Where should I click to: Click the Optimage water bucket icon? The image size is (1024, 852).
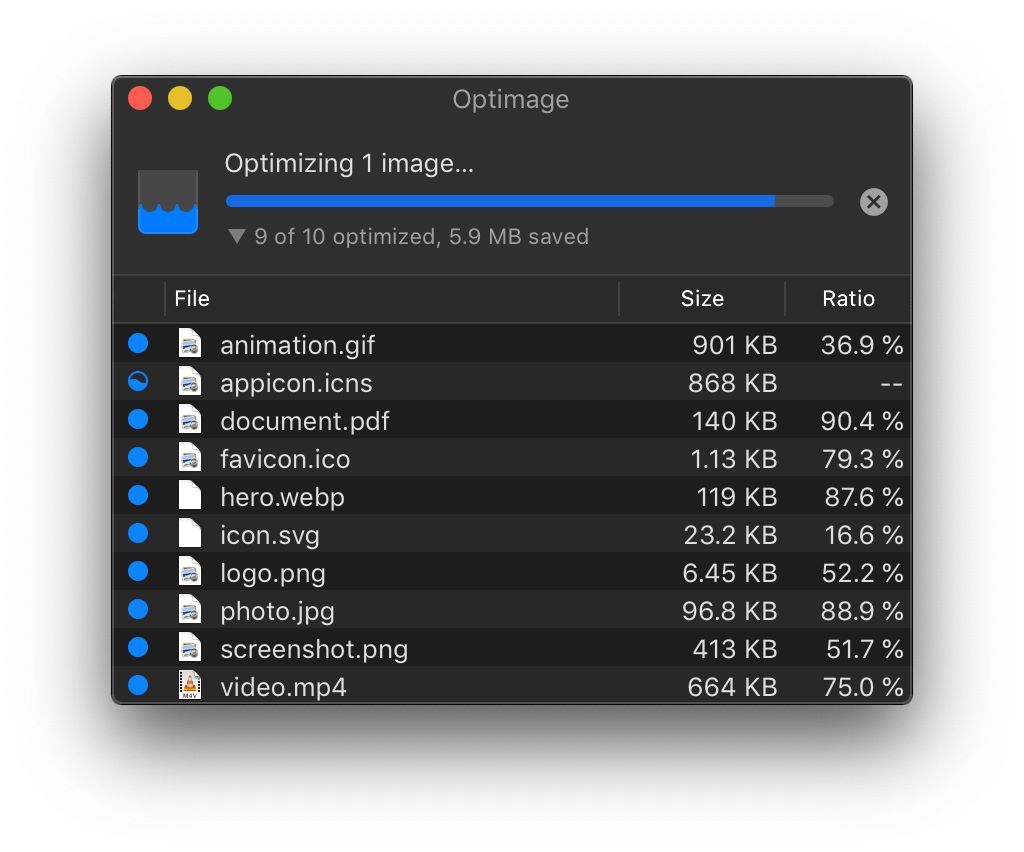[168, 202]
